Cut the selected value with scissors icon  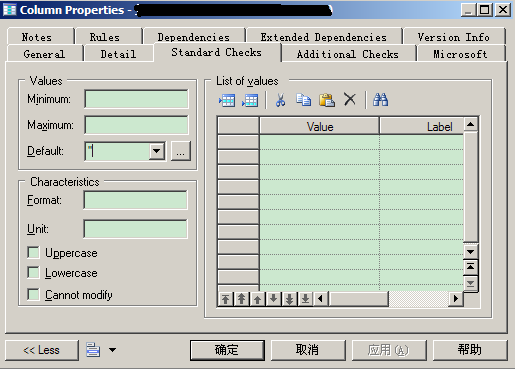tap(280, 100)
